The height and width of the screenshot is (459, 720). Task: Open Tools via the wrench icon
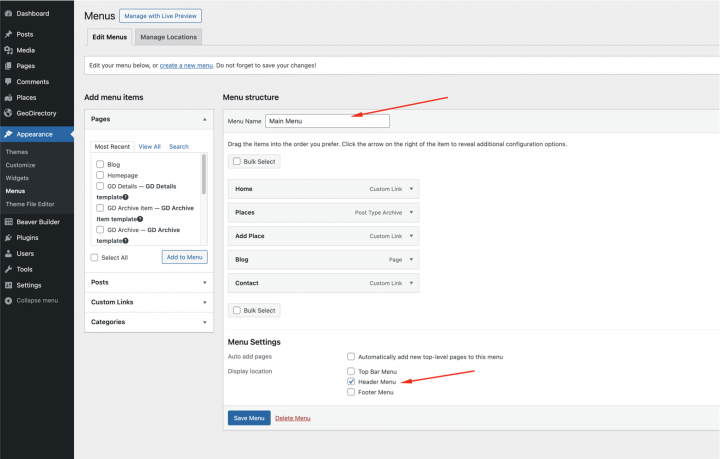(x=8, y=269)
